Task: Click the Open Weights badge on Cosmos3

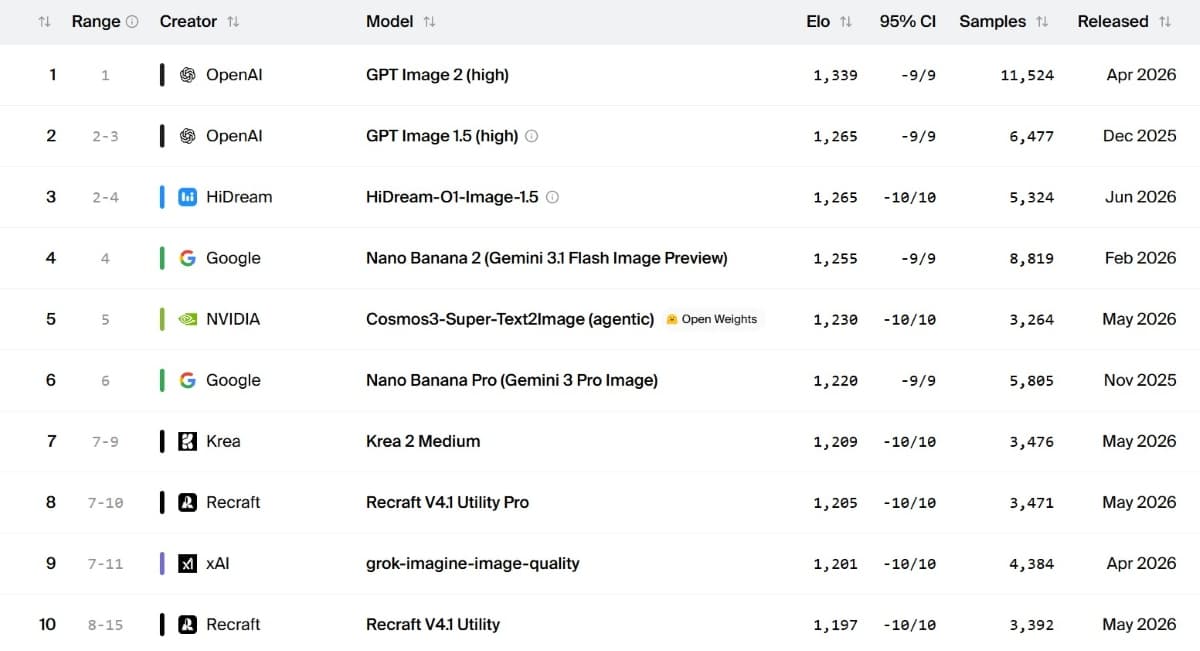Action: (712, 319)
